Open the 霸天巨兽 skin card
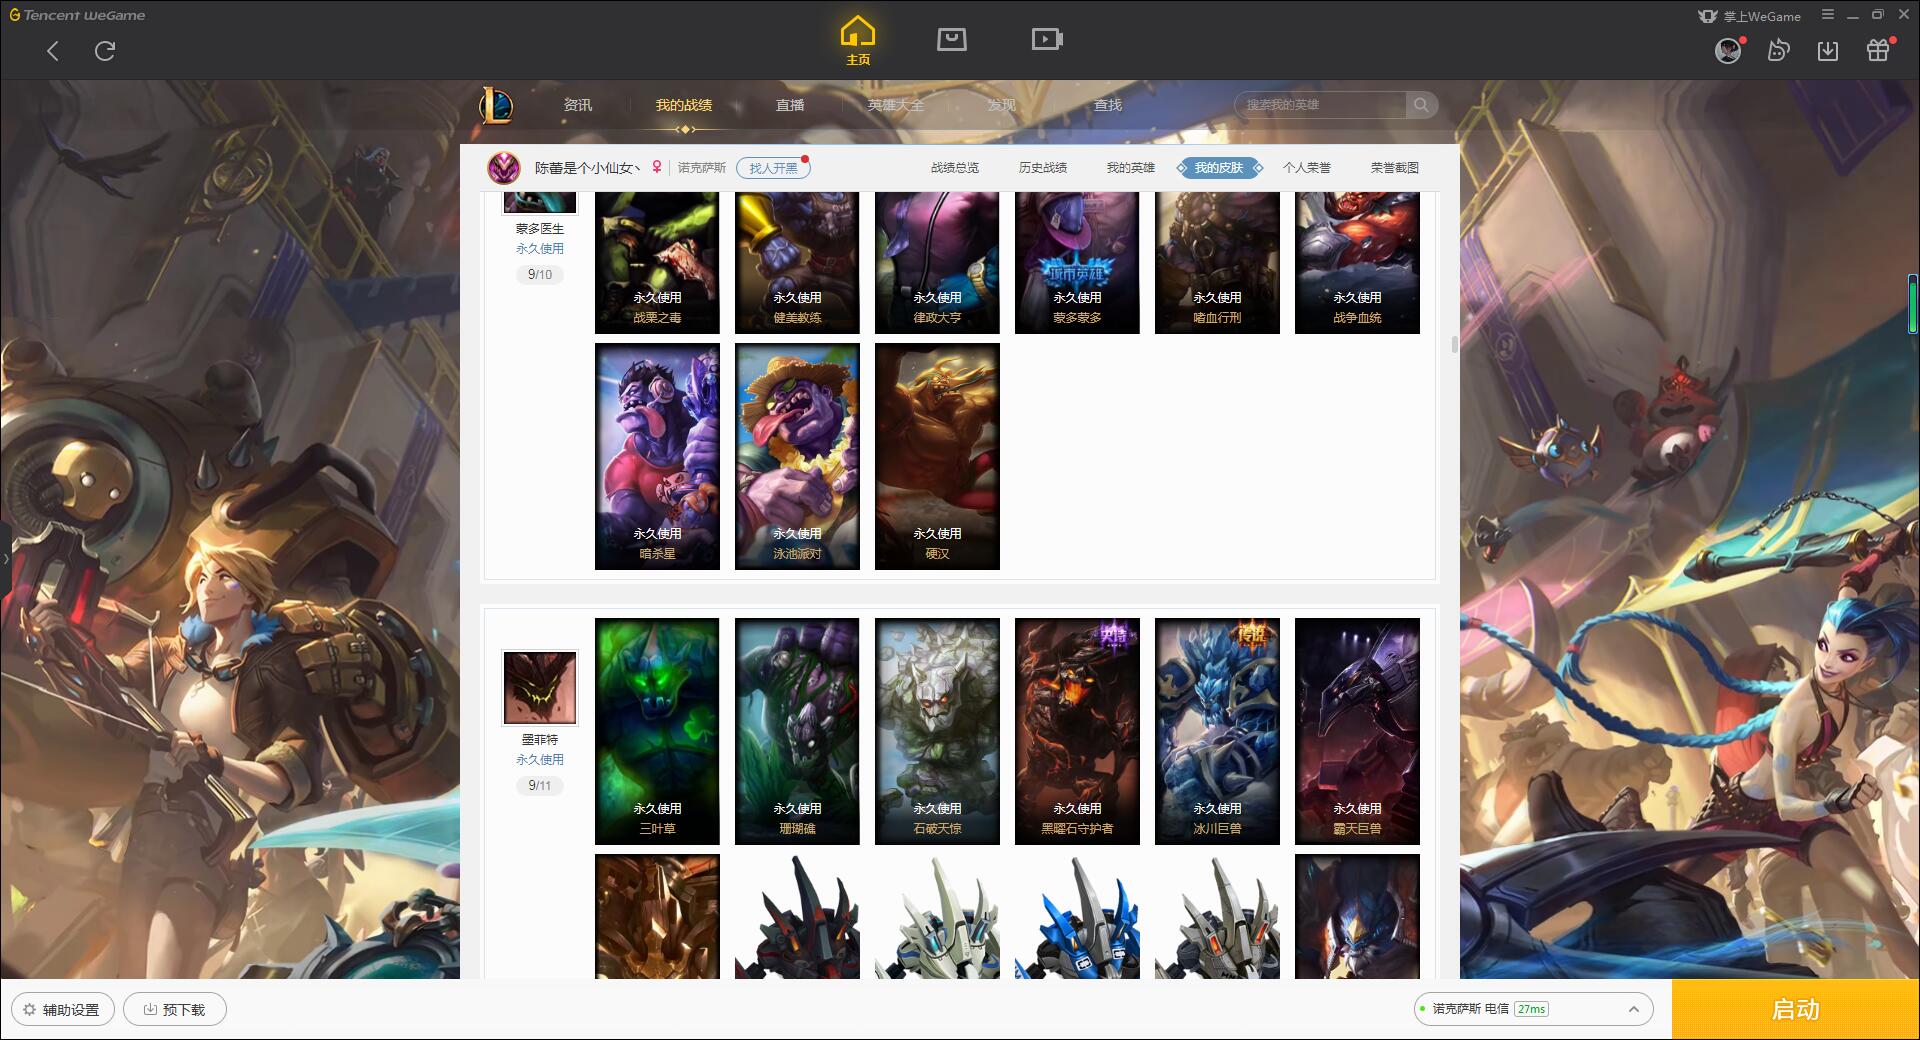 1357,731
